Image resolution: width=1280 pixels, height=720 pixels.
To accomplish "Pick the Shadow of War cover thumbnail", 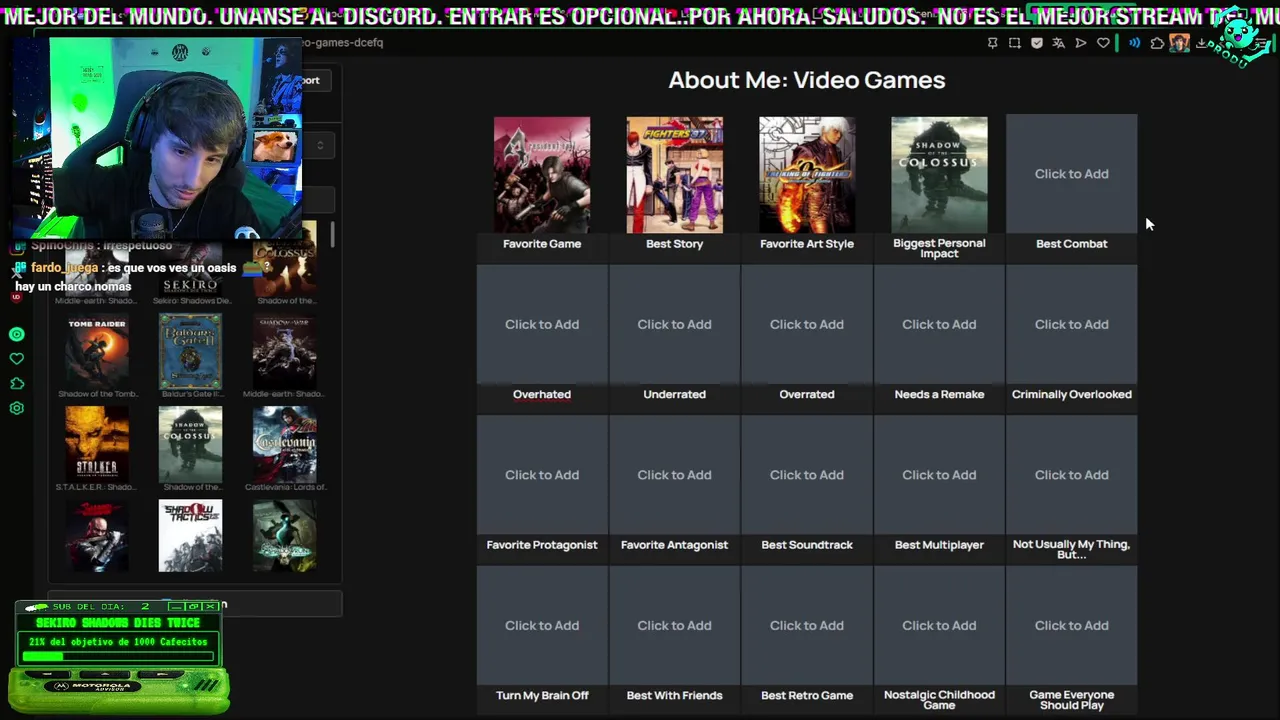I will coord(285,352).
